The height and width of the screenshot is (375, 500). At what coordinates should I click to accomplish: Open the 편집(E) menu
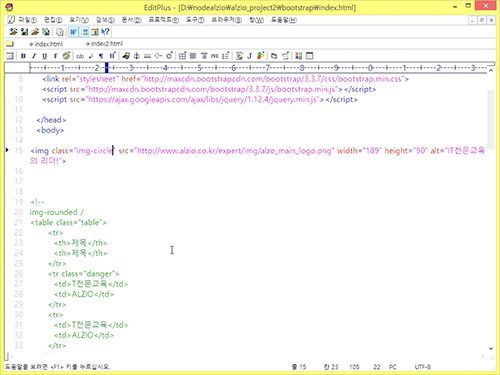(x=53, y=20)
